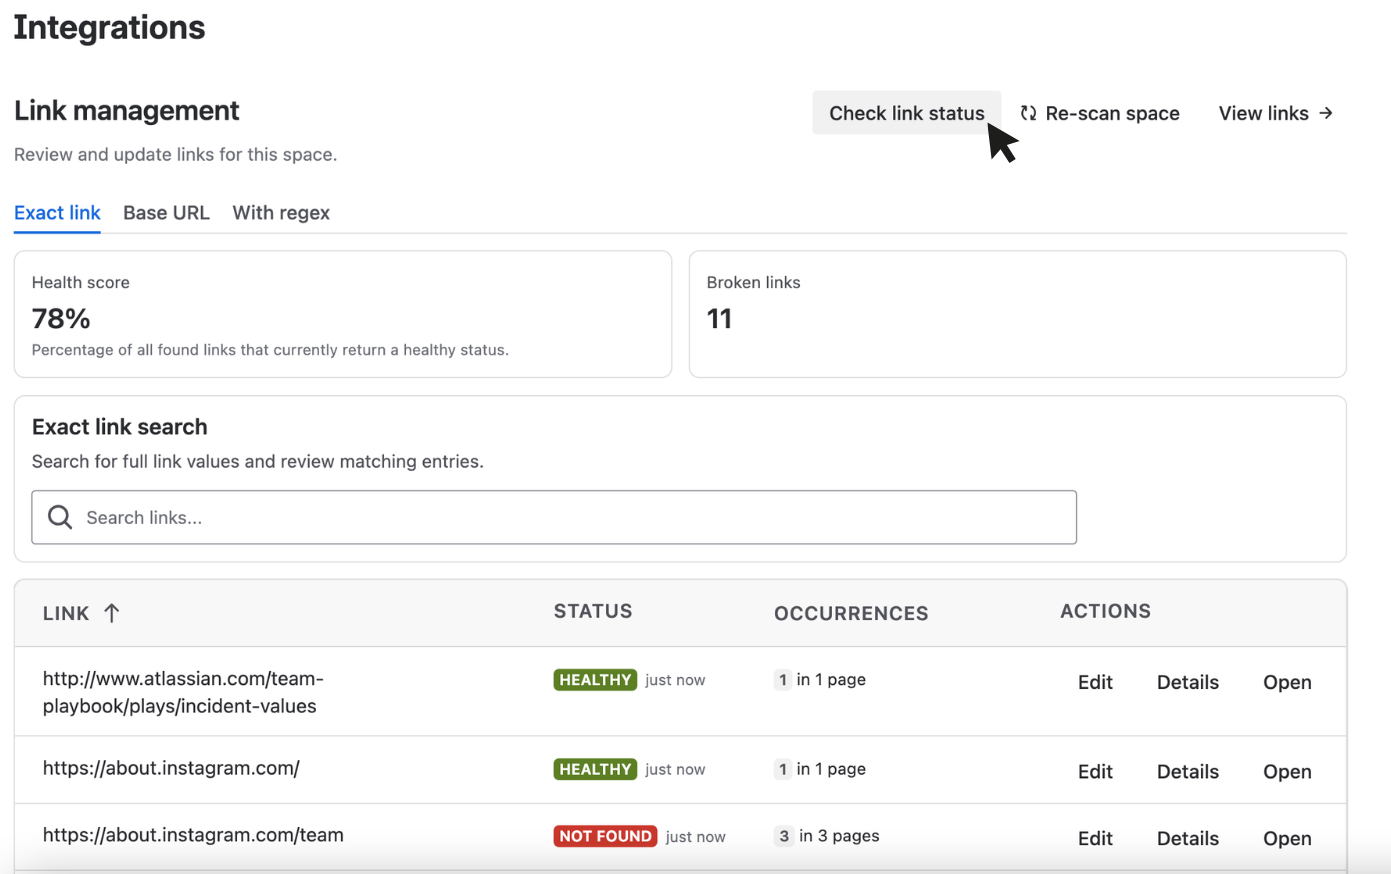The width and height of the screenshot is (1391, 874).
Task: Edit the atlassian.com team-playbook link
Action: (x=1095, y=681)
